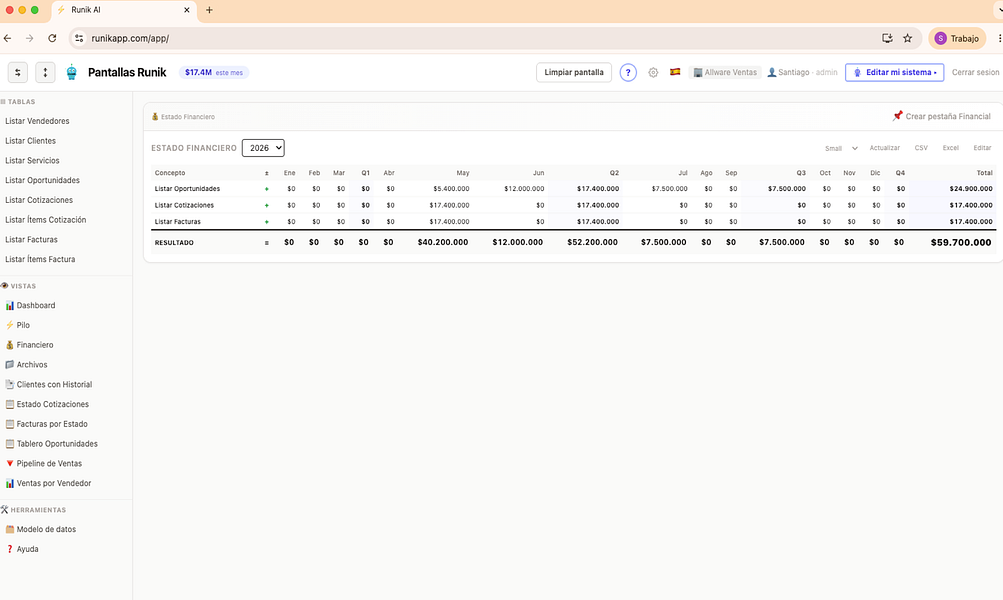Click the Limpiar pantalla button
The height and width of the screenshot is (600, 1003).
(574, 72)
